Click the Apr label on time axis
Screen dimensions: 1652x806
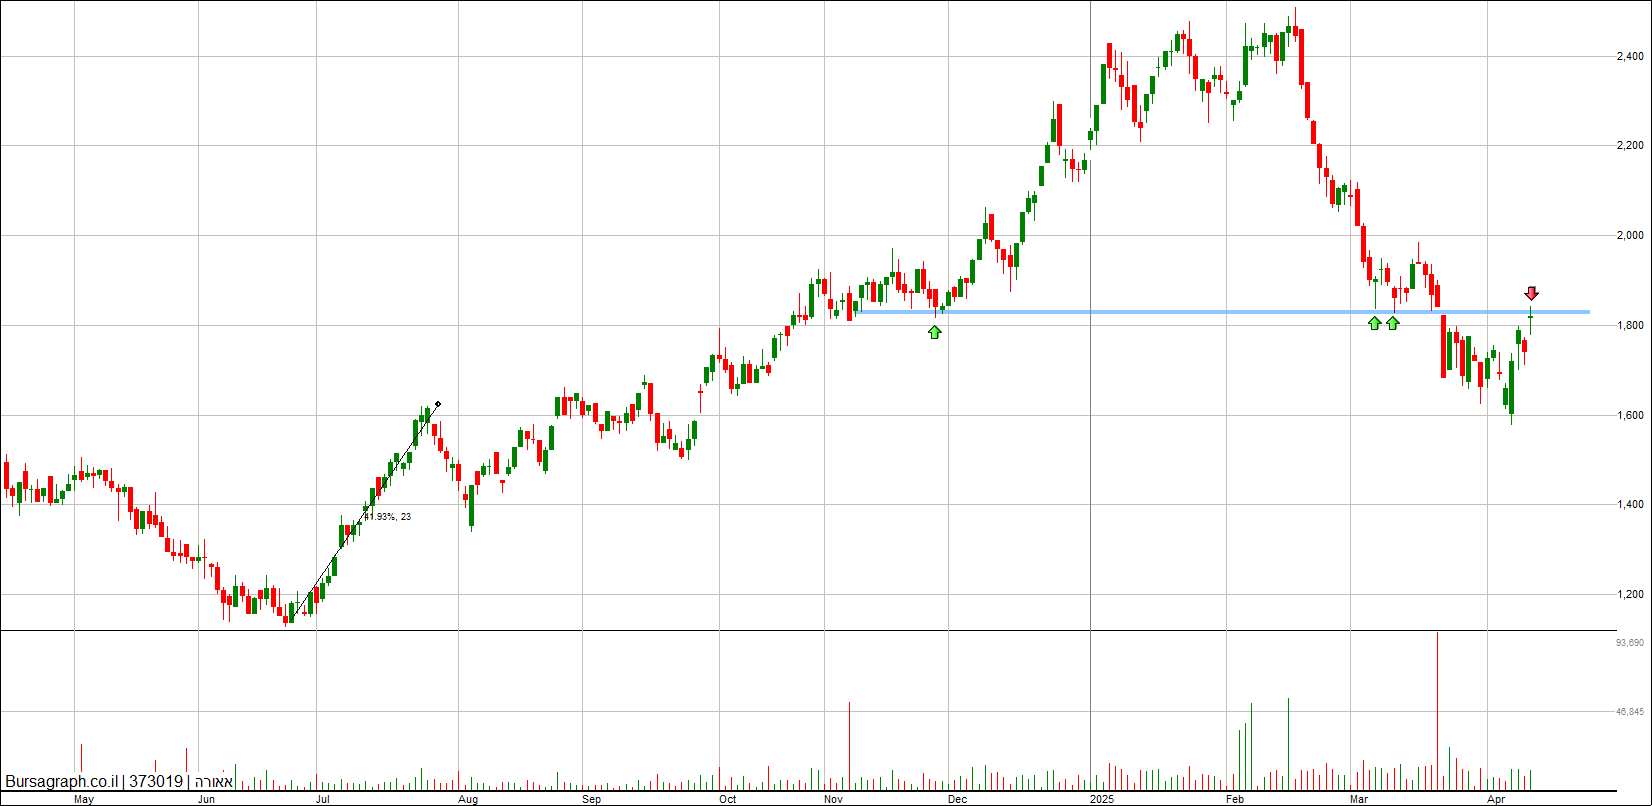[1496, 799]
